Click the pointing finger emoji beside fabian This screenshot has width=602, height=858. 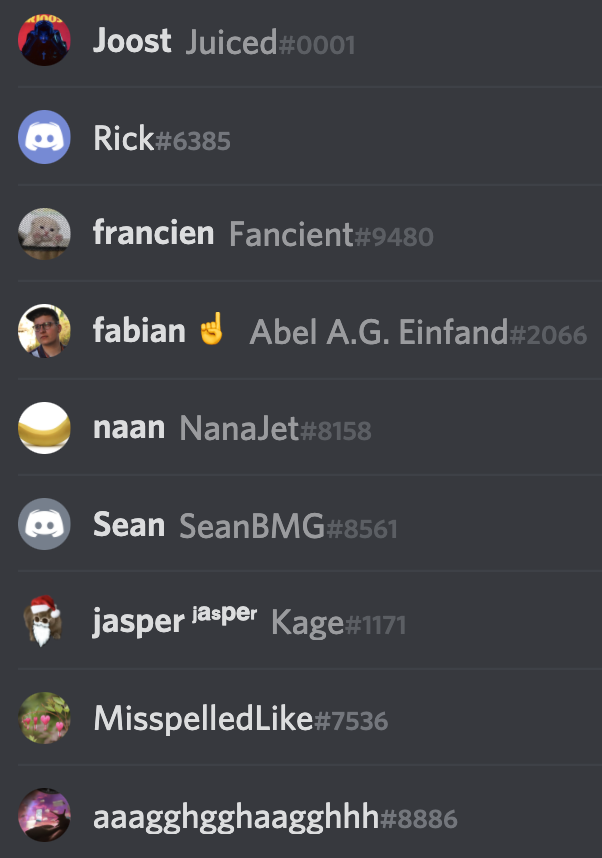(212, 328)
